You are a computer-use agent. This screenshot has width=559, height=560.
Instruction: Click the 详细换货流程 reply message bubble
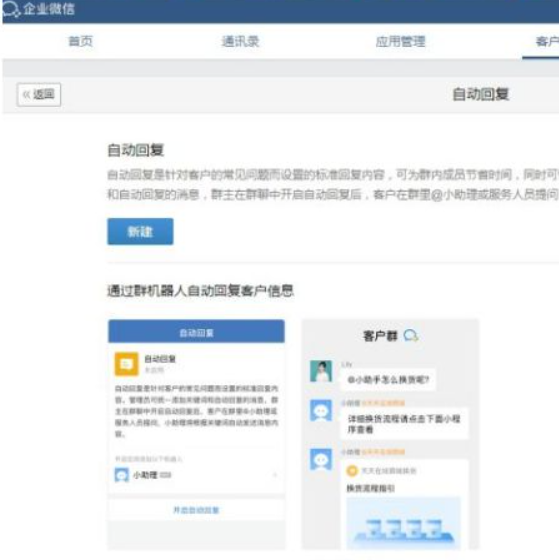click(404, 424)
